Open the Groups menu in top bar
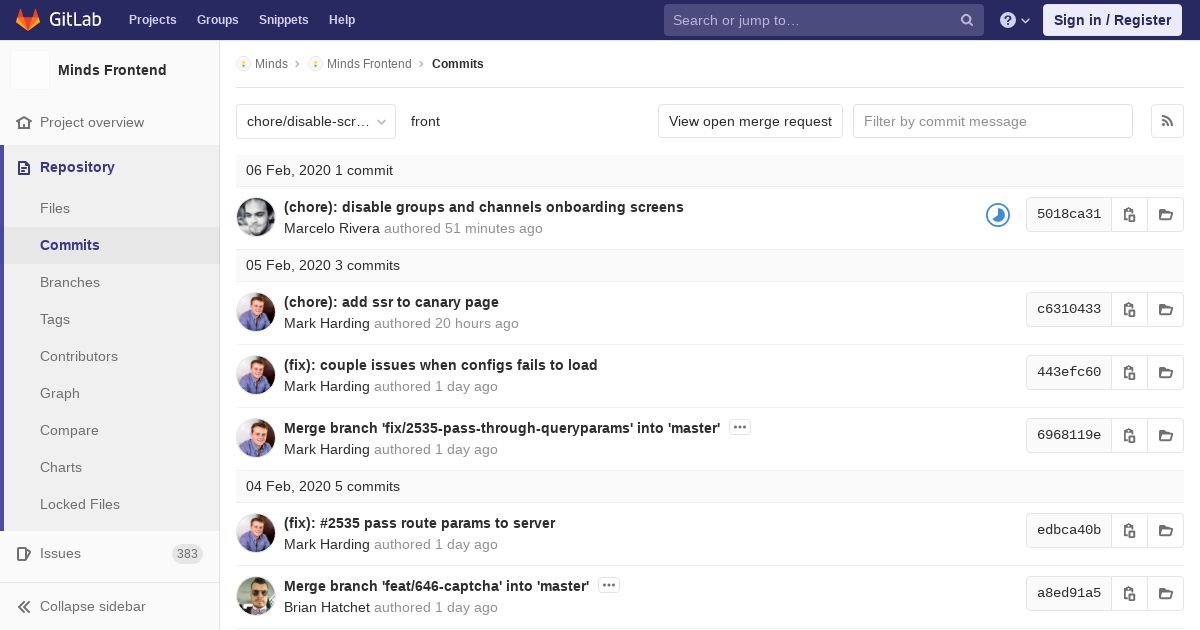 click(x=217, y=20)
